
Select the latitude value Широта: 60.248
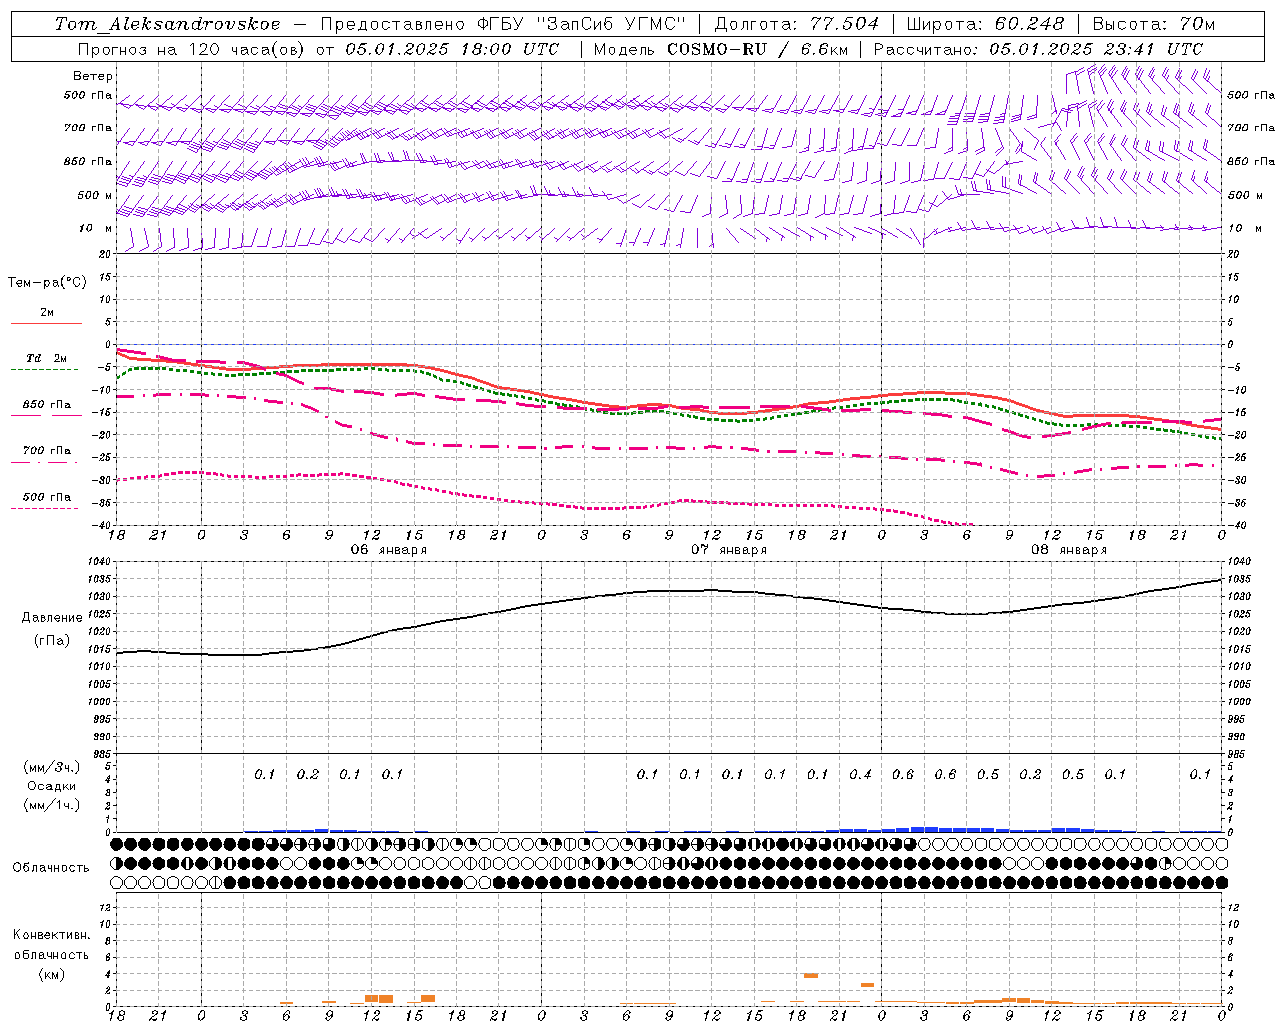(x=985, y=24)
